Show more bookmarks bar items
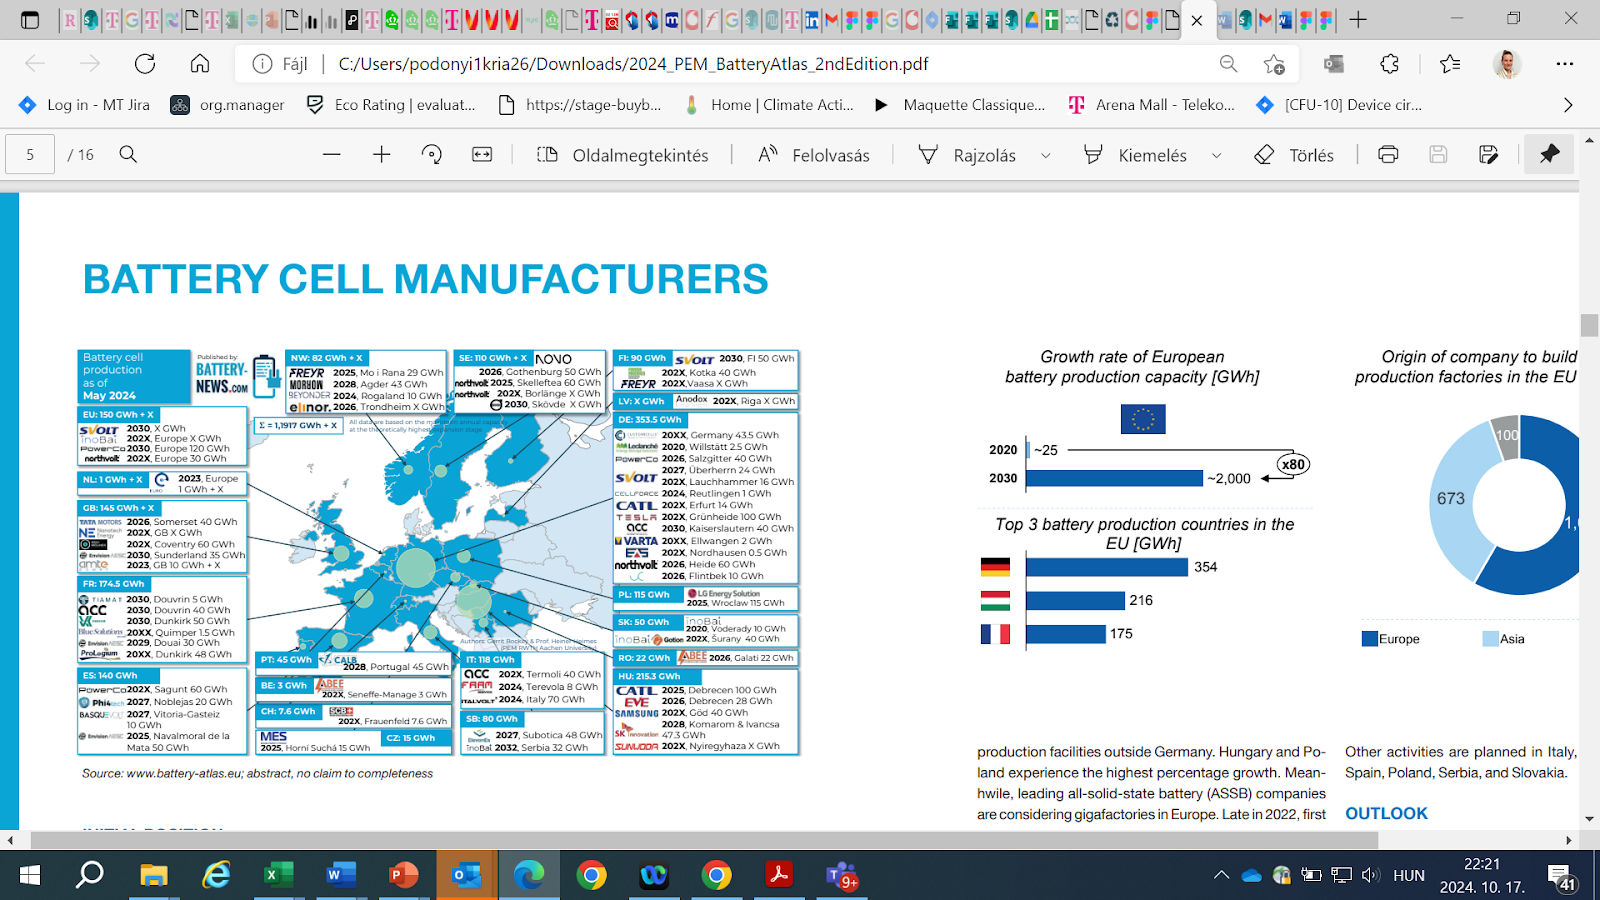Viewport: 1600px width, 900px height. [x=1568, y=105]
